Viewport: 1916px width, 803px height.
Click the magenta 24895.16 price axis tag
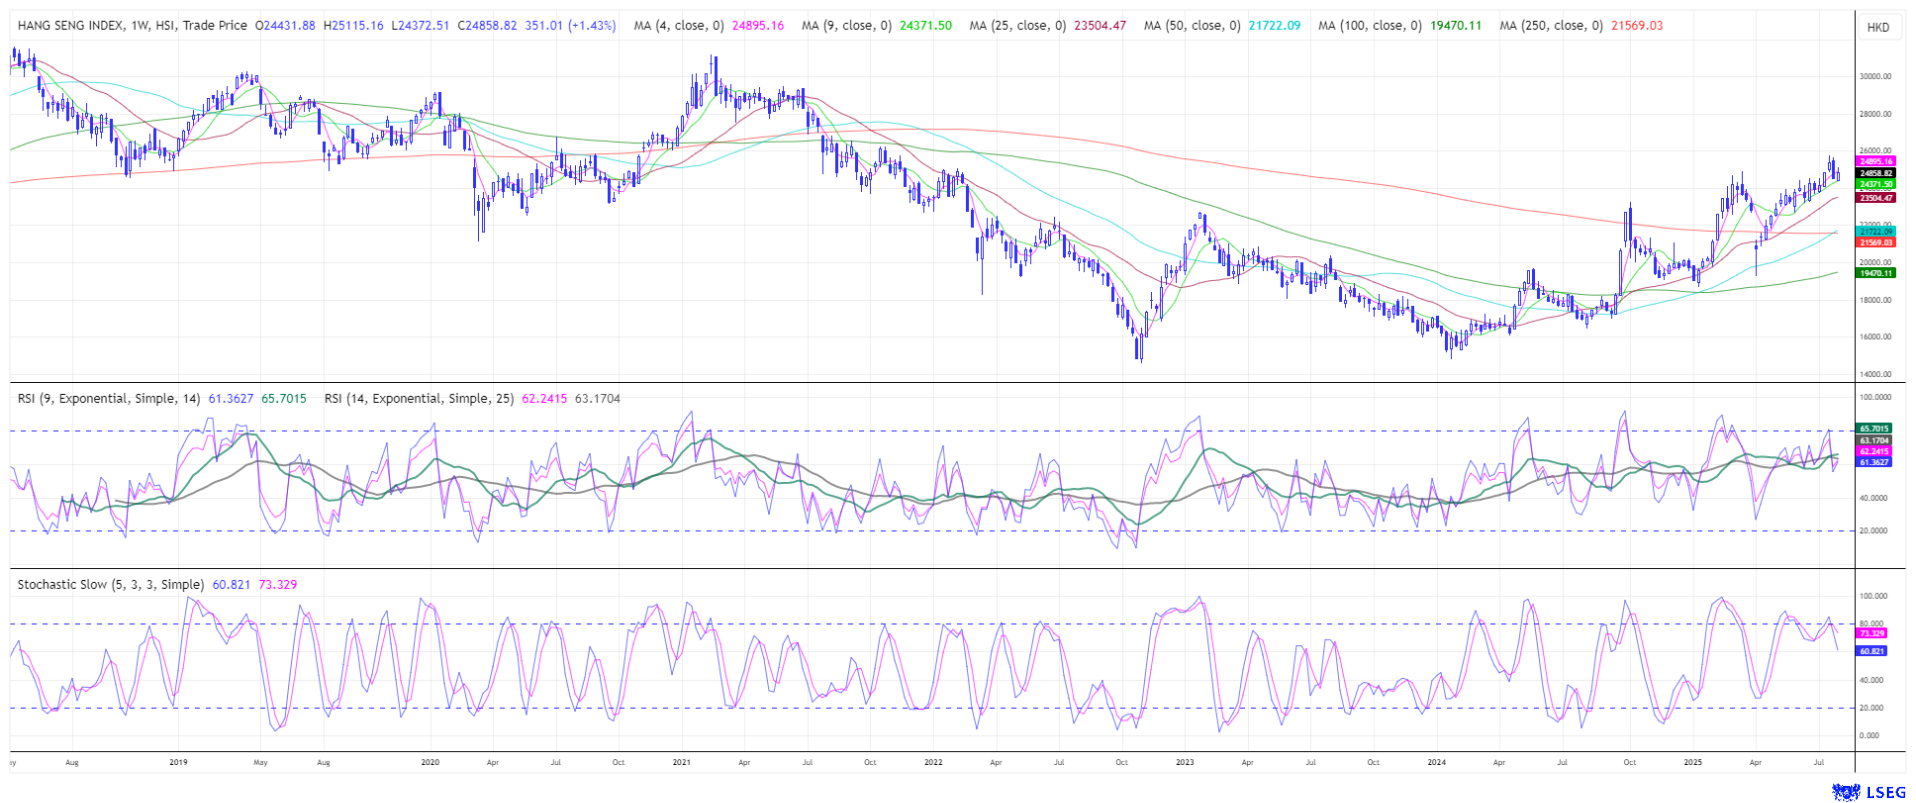click(1875, 161)
